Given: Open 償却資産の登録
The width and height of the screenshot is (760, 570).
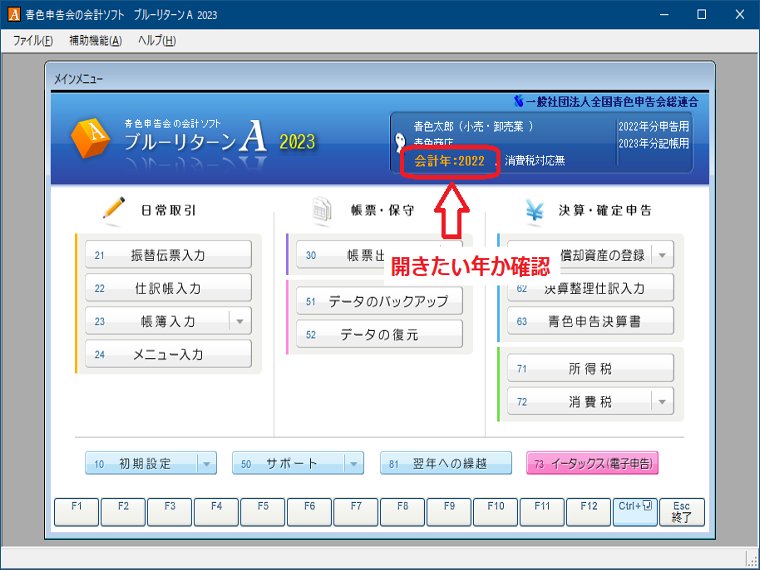Looking at the screenshot, I should 602,255.
